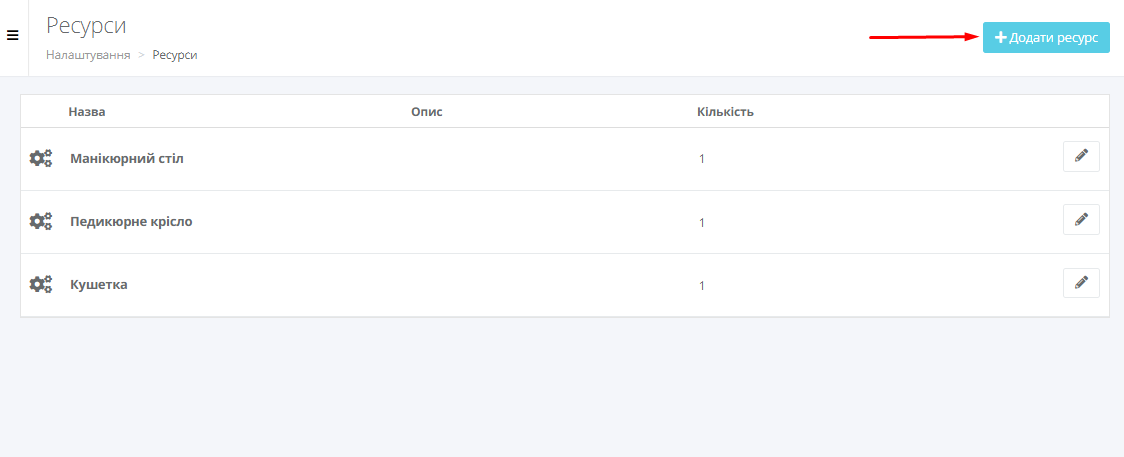Screen dimensions: 1124x457
Task: Open the Кушетка resource name
Action: (99, 284)
